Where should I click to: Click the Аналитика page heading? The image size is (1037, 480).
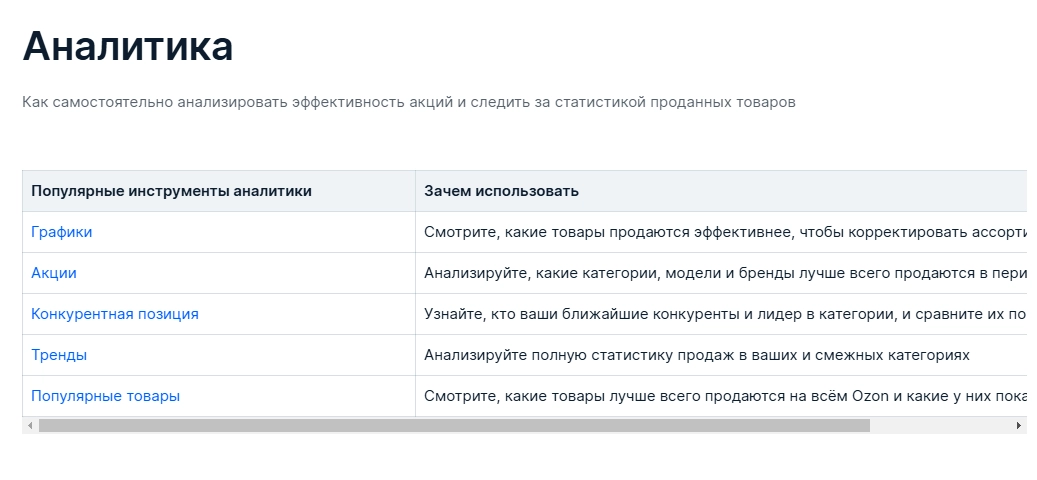tap(127, 47)
